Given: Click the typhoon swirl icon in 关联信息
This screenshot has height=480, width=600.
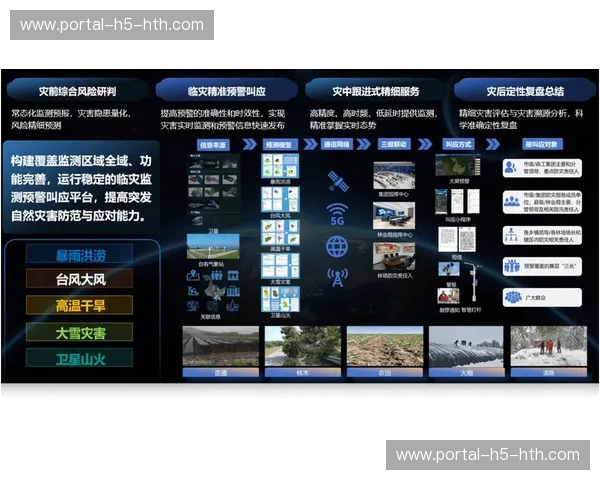Looking at the screenshot, I should point(192,305).
